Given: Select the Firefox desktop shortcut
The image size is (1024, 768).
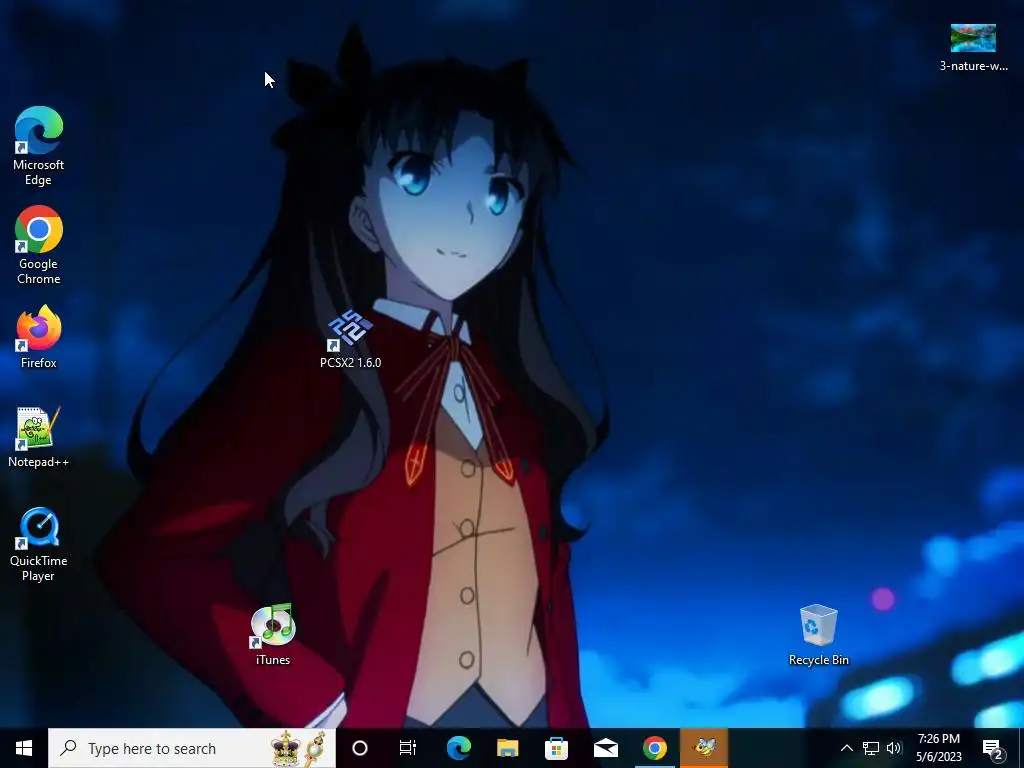Looking at the screenshot, I should click(39, 337).
